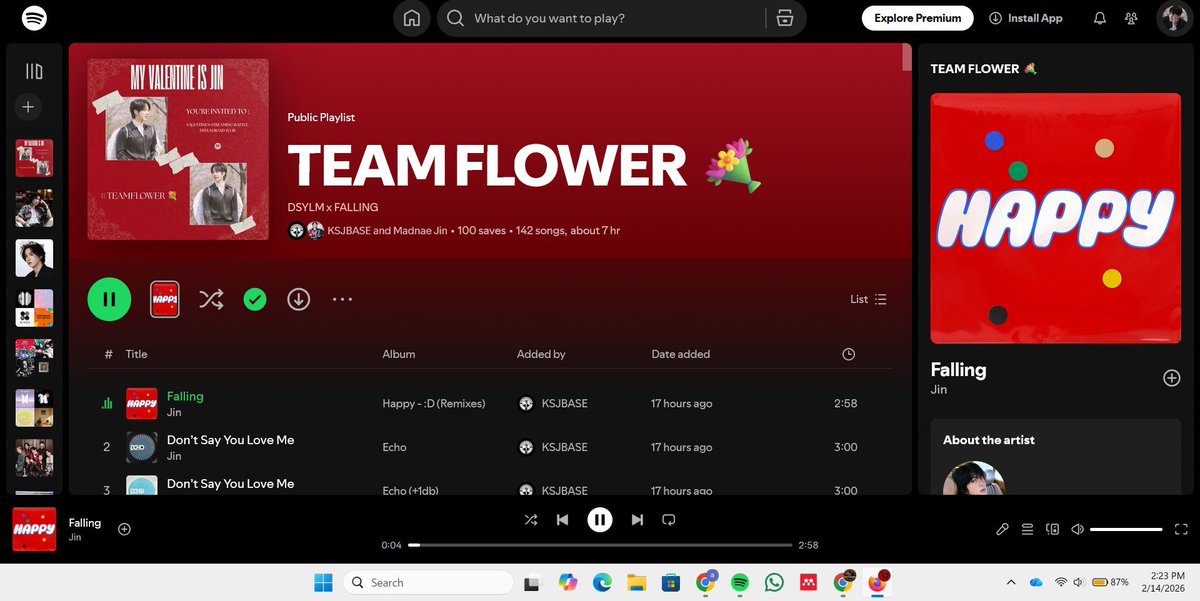Click the large Happy artwork in right panel
Screen dimensions: 1200x601
pos(1055,218)
